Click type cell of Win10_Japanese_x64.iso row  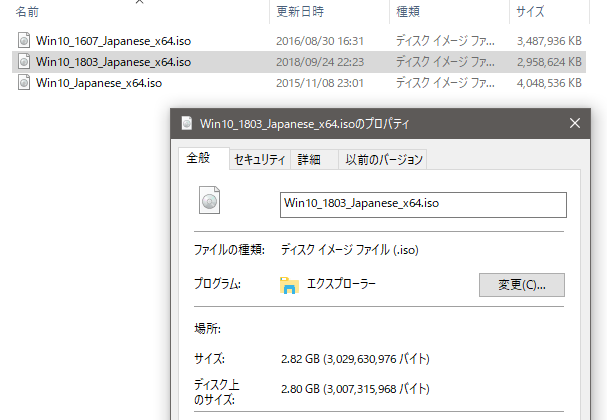[445, 83]
